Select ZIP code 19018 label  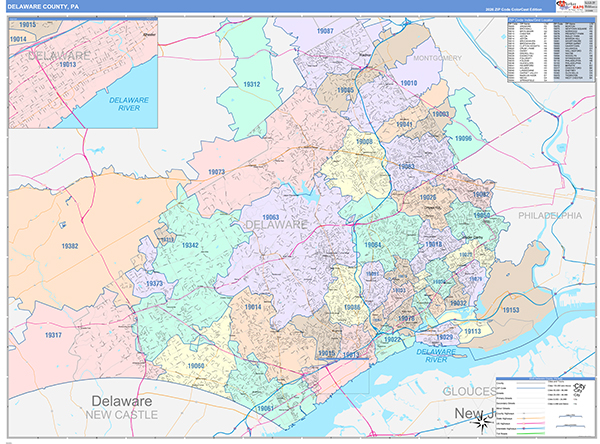point(434,244)
